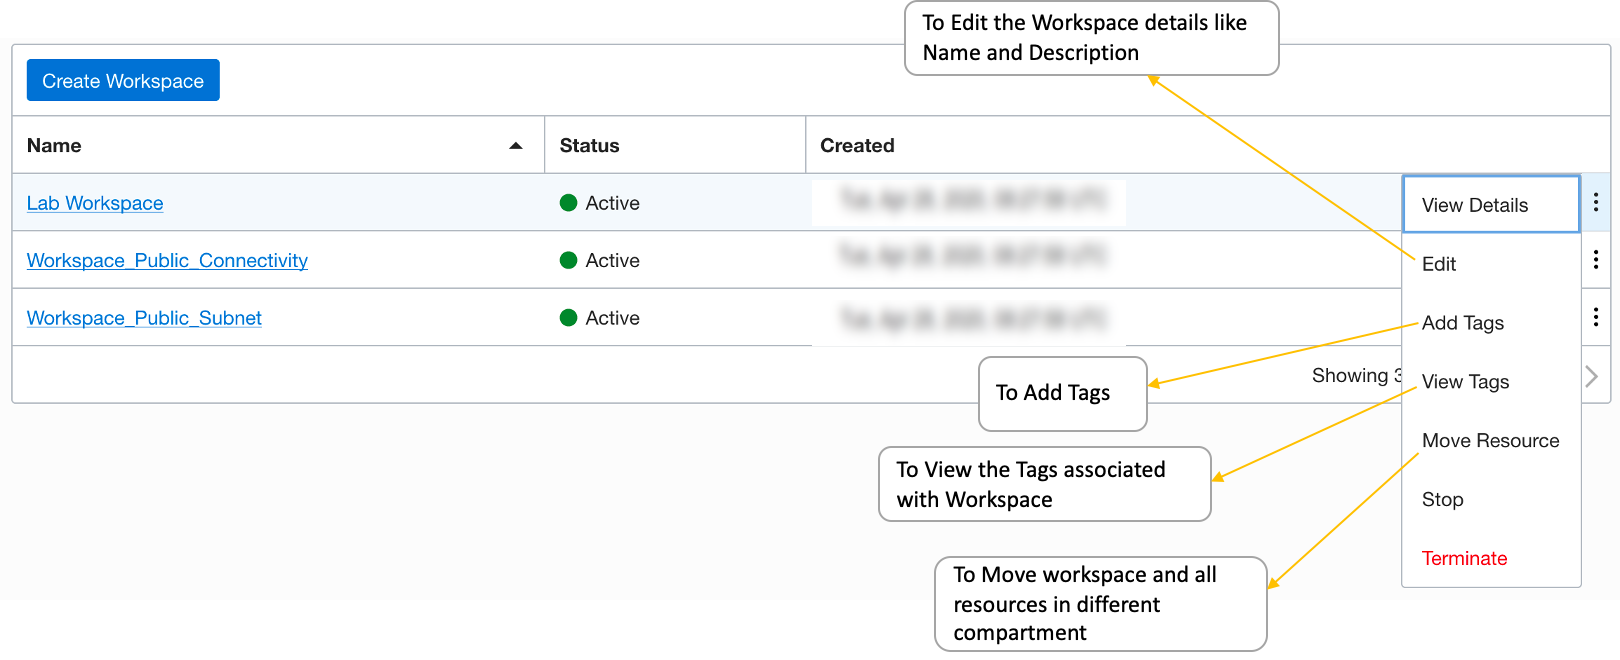Select Add Tags menu option

pos(1463,323)
